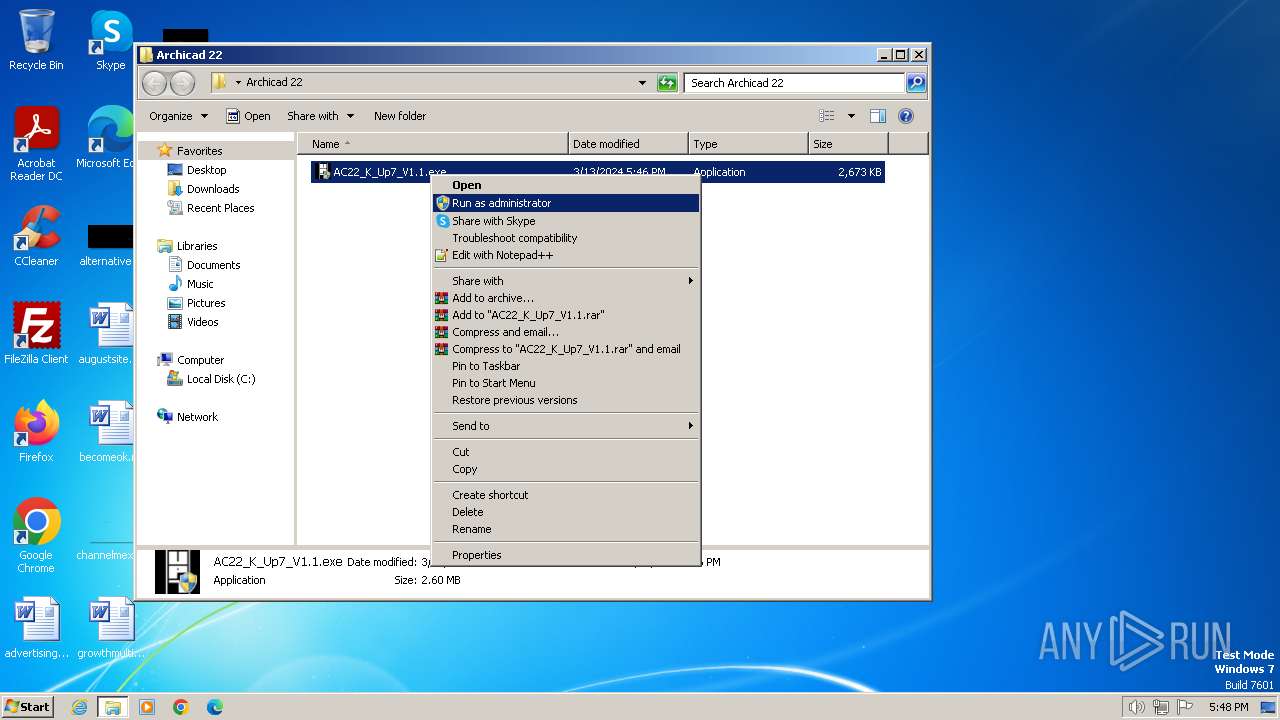1280x720 pixels.
Task: Open the growthmulti Word document icon
Action: click(110, 628)
